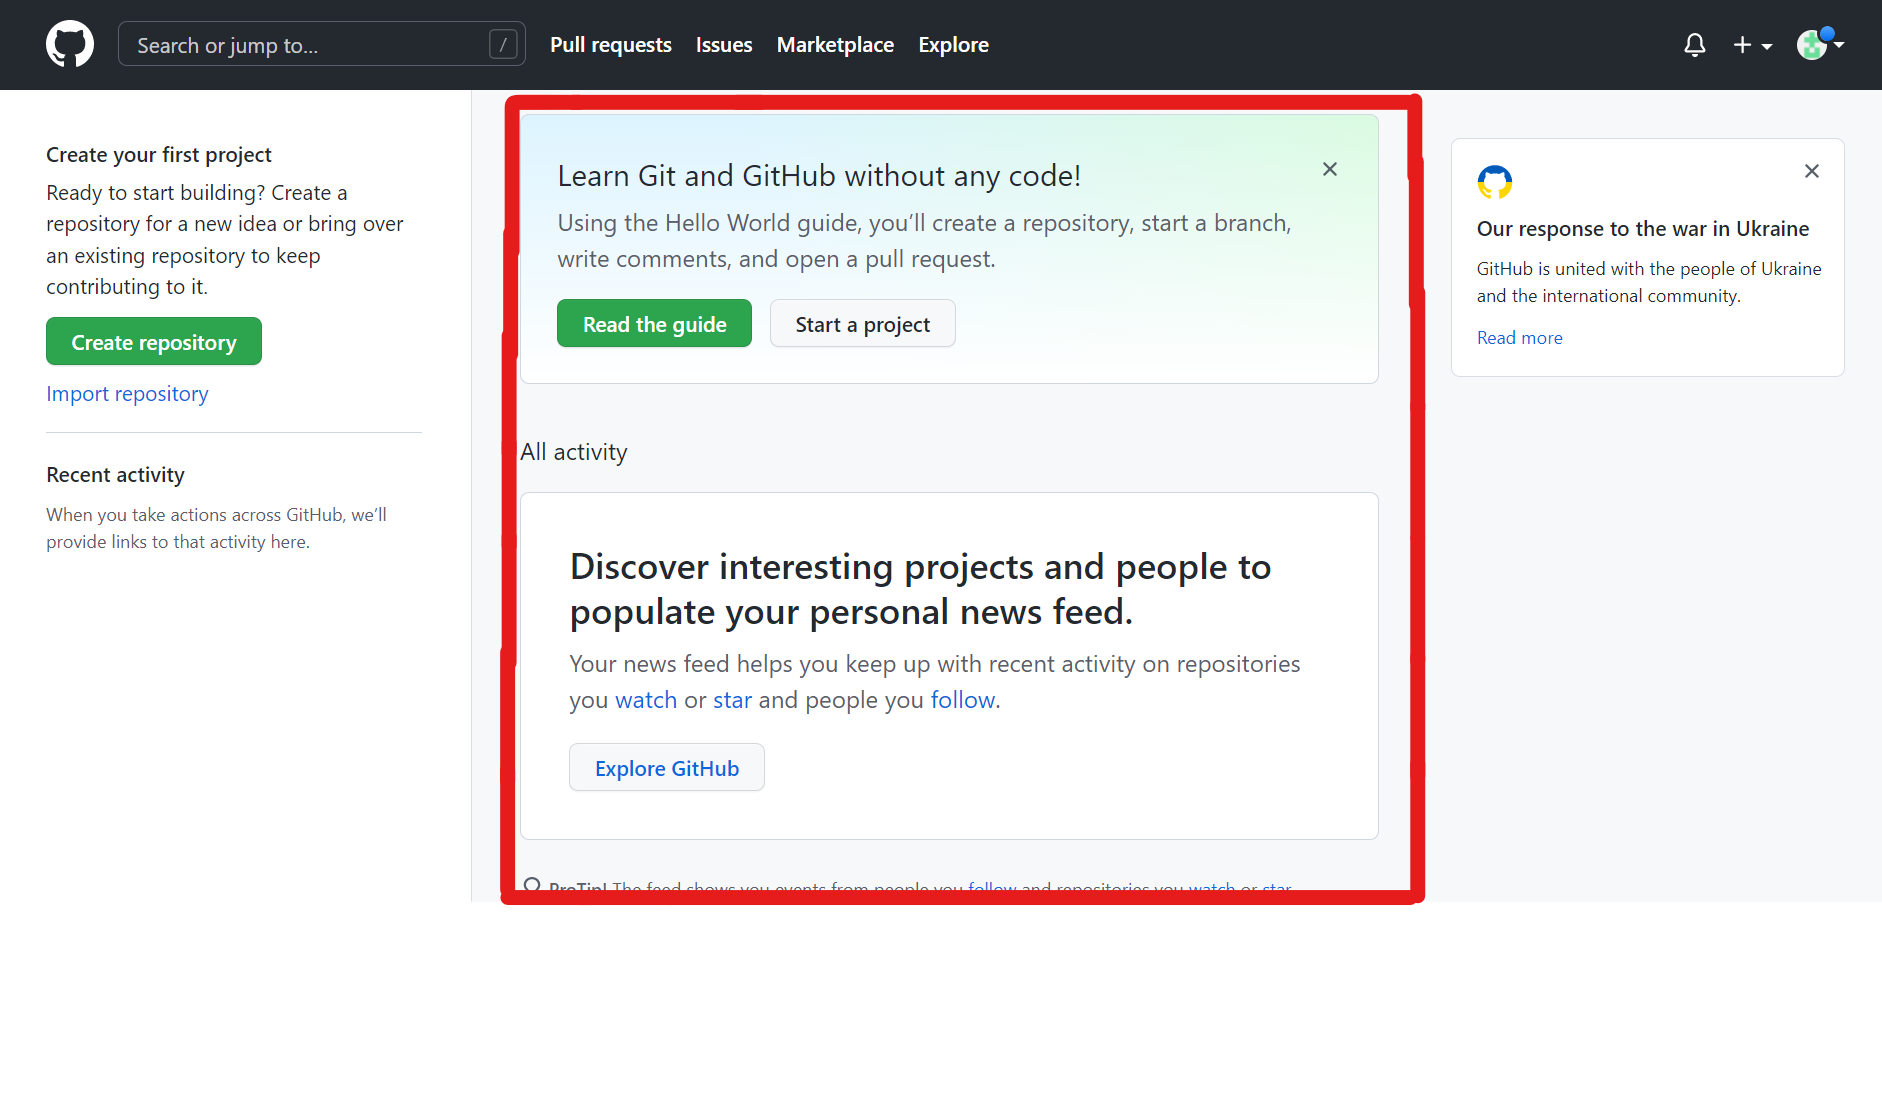Open the user avatar menu
This screenshot has height=1120, width=1882.
click(1820, 44)
